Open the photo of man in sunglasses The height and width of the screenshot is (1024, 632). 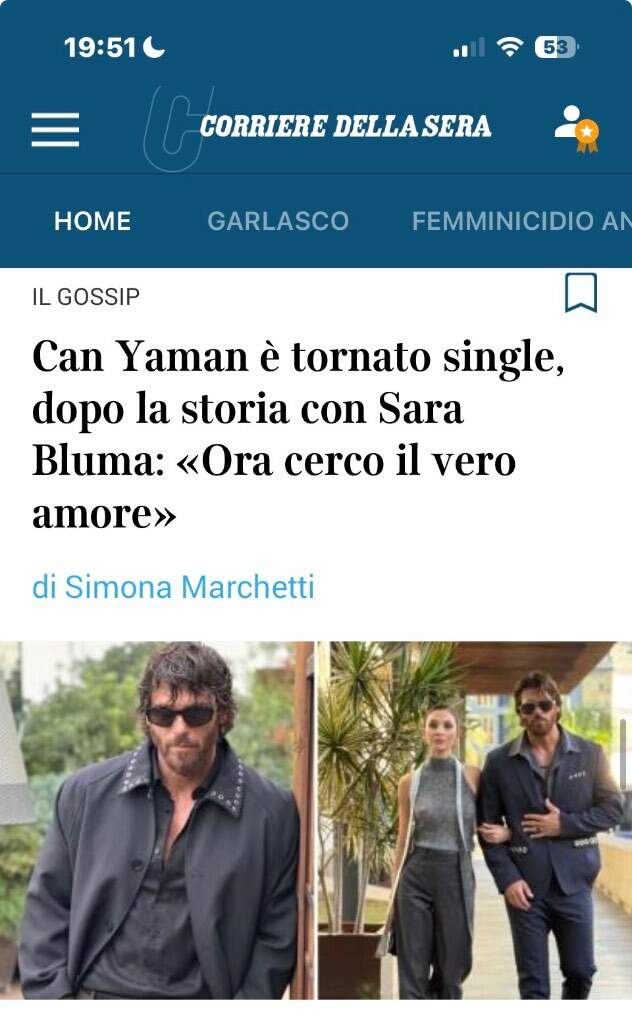157,820
